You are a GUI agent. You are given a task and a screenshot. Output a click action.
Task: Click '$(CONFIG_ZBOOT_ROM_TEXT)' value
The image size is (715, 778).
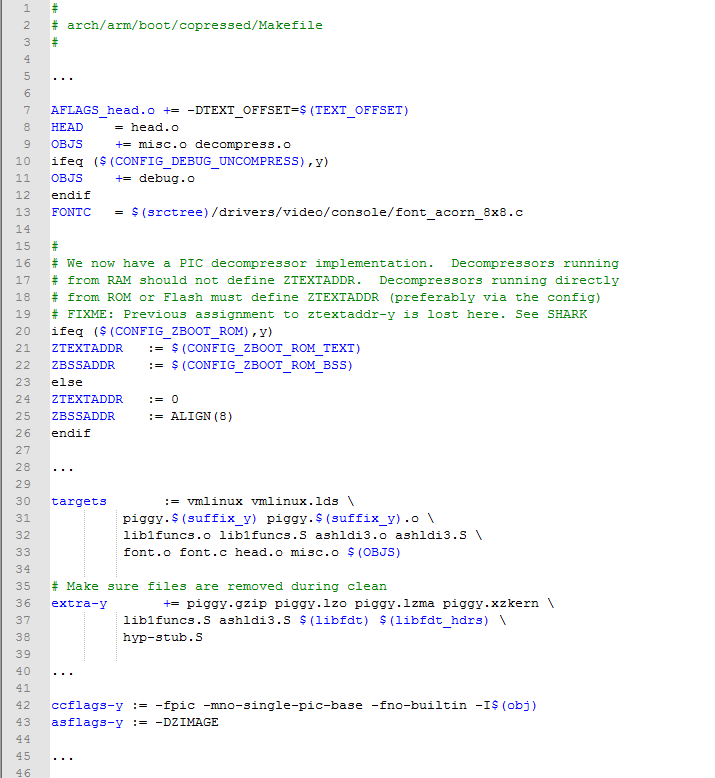pos(266,348)
